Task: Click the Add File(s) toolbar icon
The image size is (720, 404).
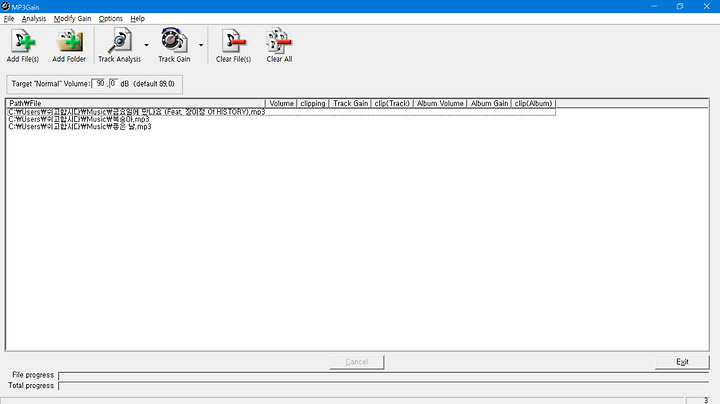Action: pyautogui.click(x=23, y=45)
